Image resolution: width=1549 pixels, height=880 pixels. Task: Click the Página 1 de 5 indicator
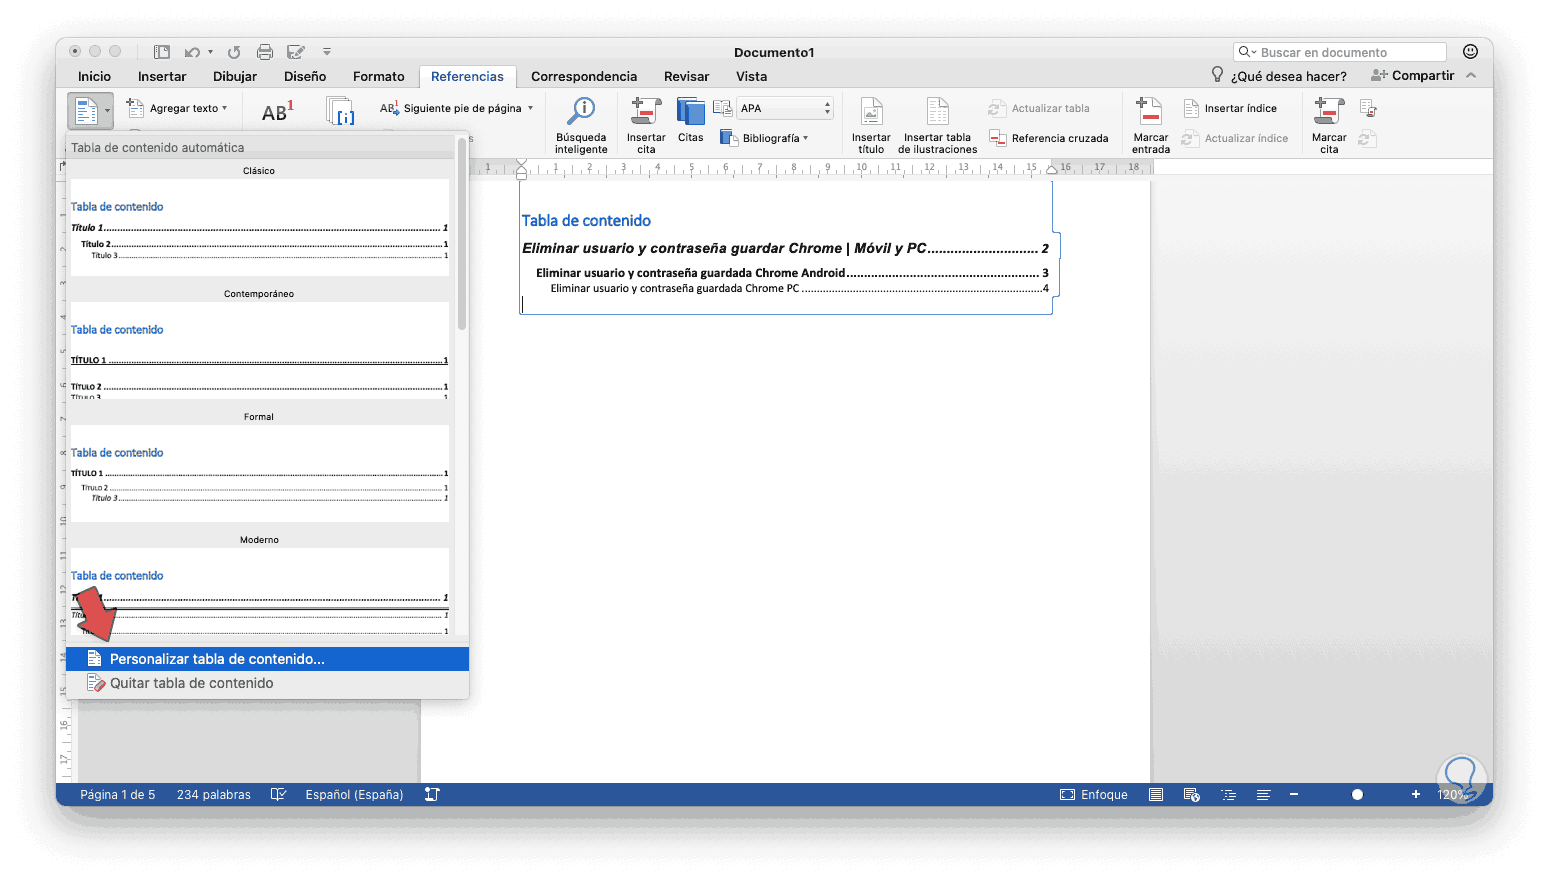[118, 795]
